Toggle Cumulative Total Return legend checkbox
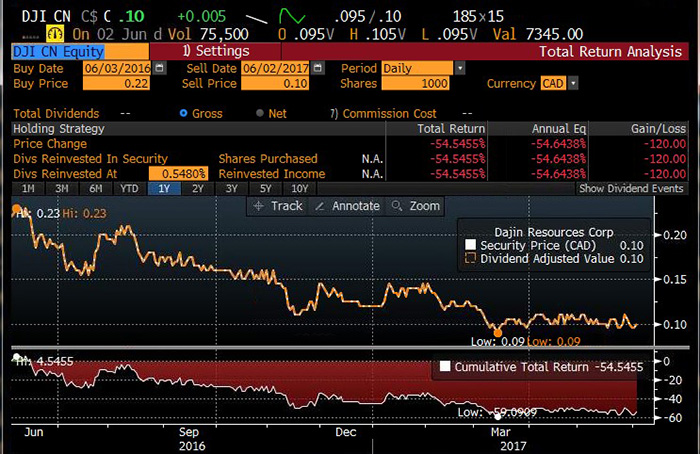This screenshot has height=454, width=700. pos(445,367)
